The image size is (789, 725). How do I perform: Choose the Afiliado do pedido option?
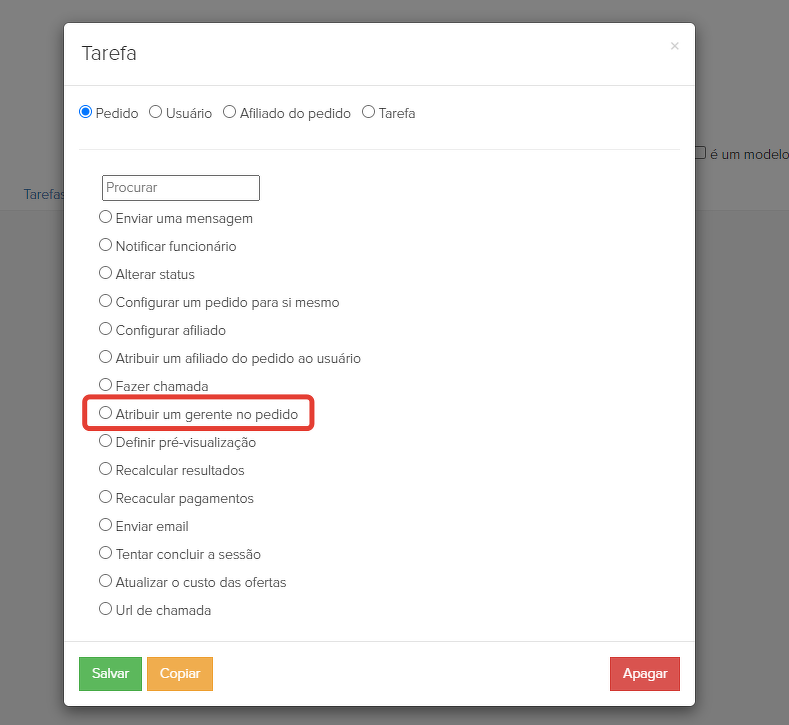pyautogui.click(x=230, y=113)
